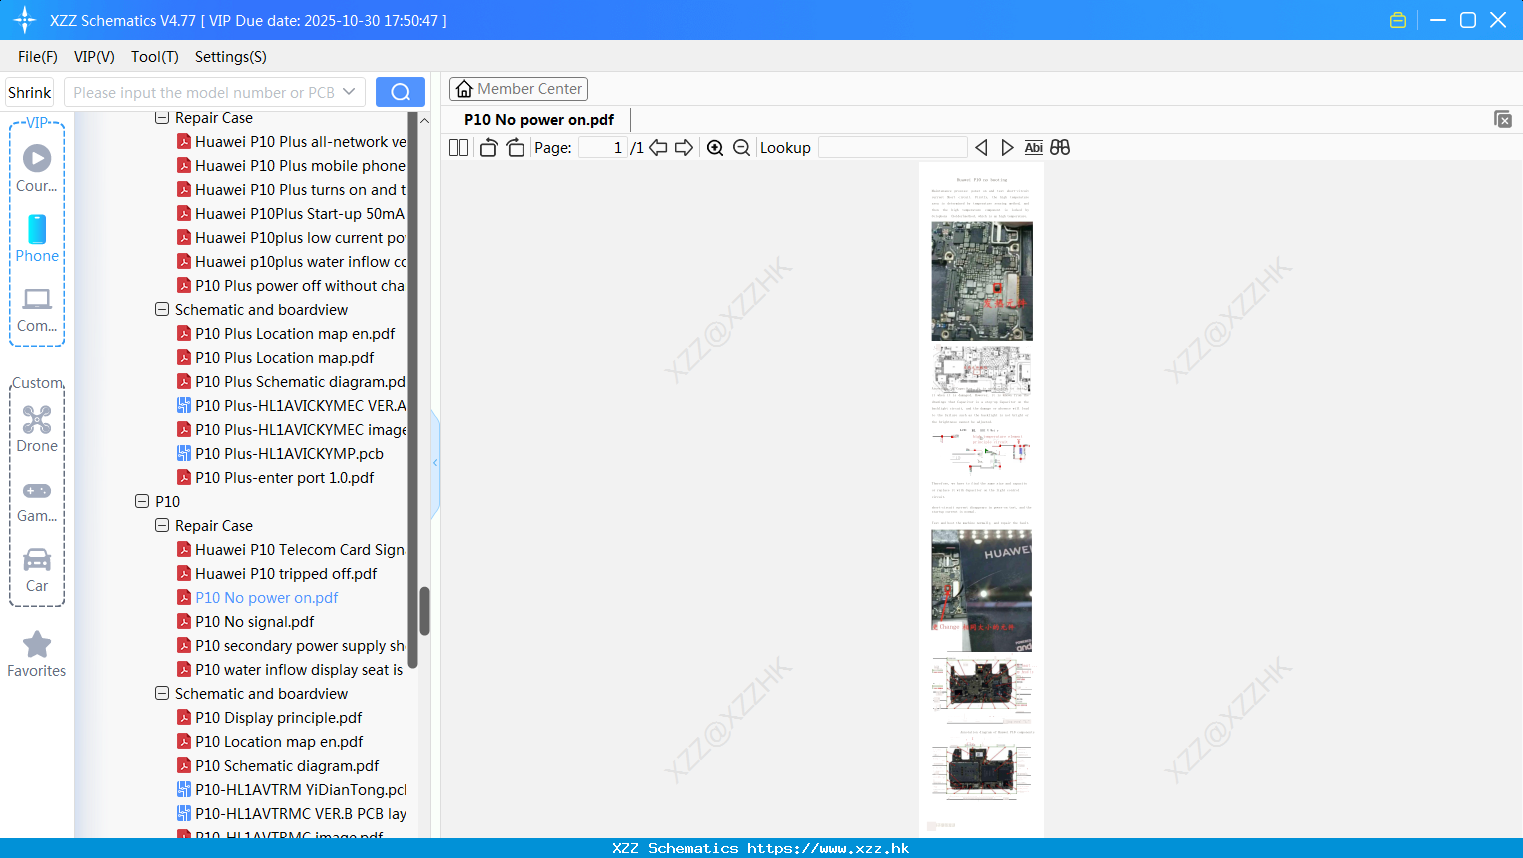Open P10 Schematic diagram.pdf

pos(278,766)
